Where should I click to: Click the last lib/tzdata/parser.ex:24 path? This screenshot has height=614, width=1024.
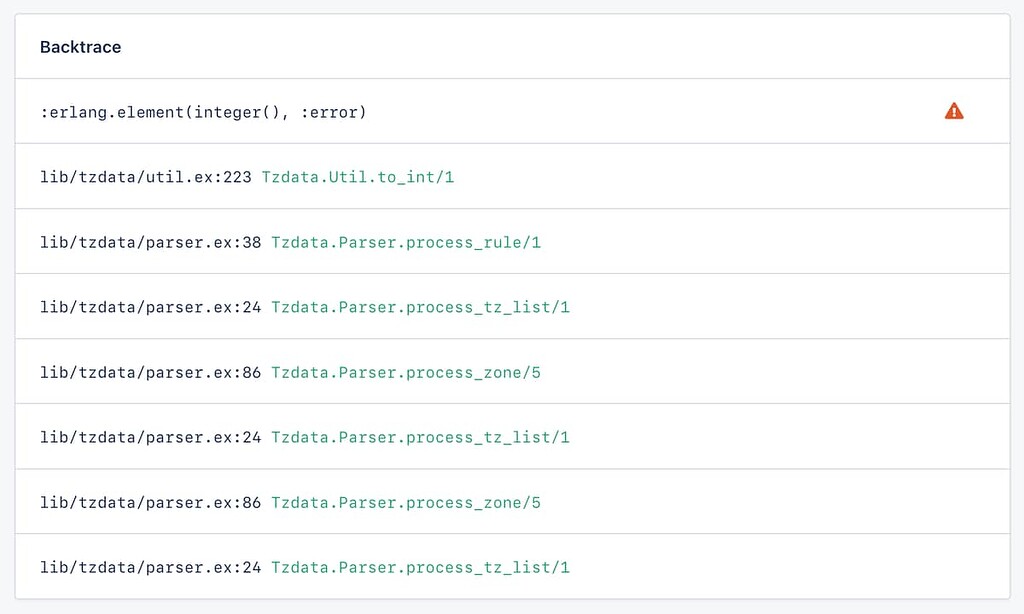pos(150,567)
